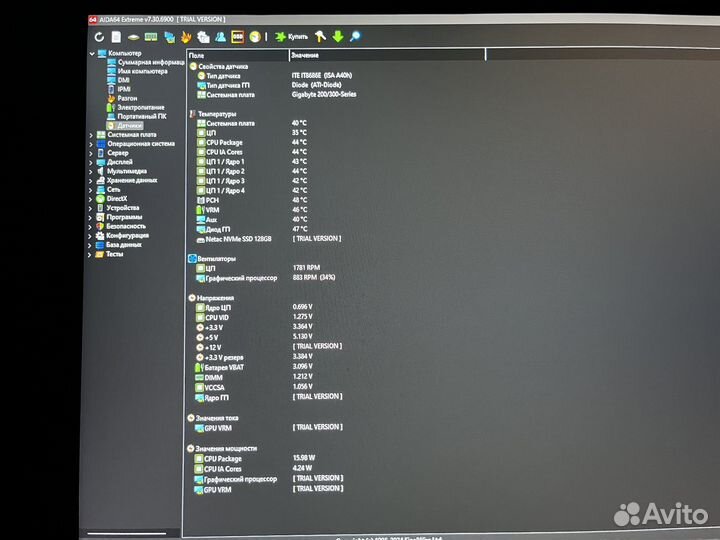The height and width of the screenshot is (540, 720).
Task: Expand the Сервер tree chevron
Action: (90, 154)
